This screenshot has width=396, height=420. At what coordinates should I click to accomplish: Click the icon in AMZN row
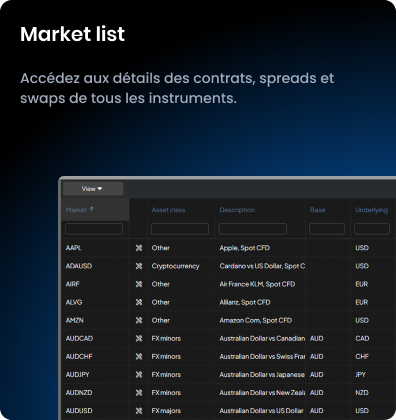139,320
